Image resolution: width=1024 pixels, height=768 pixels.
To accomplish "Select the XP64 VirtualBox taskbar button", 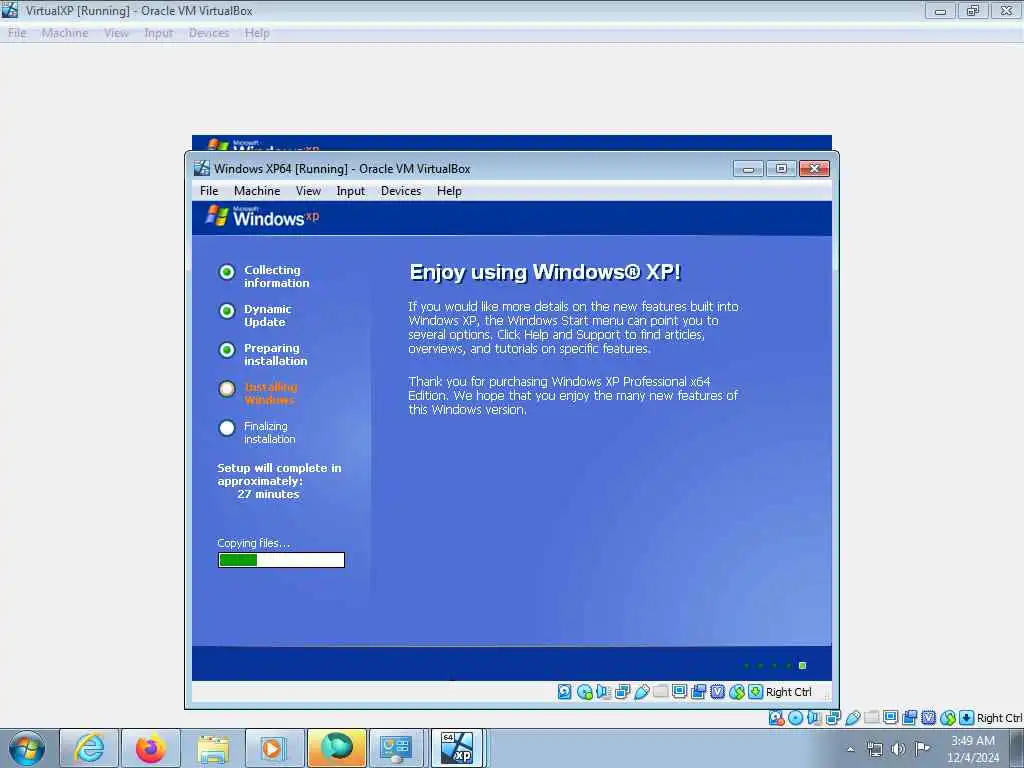I will click(457, 748).
